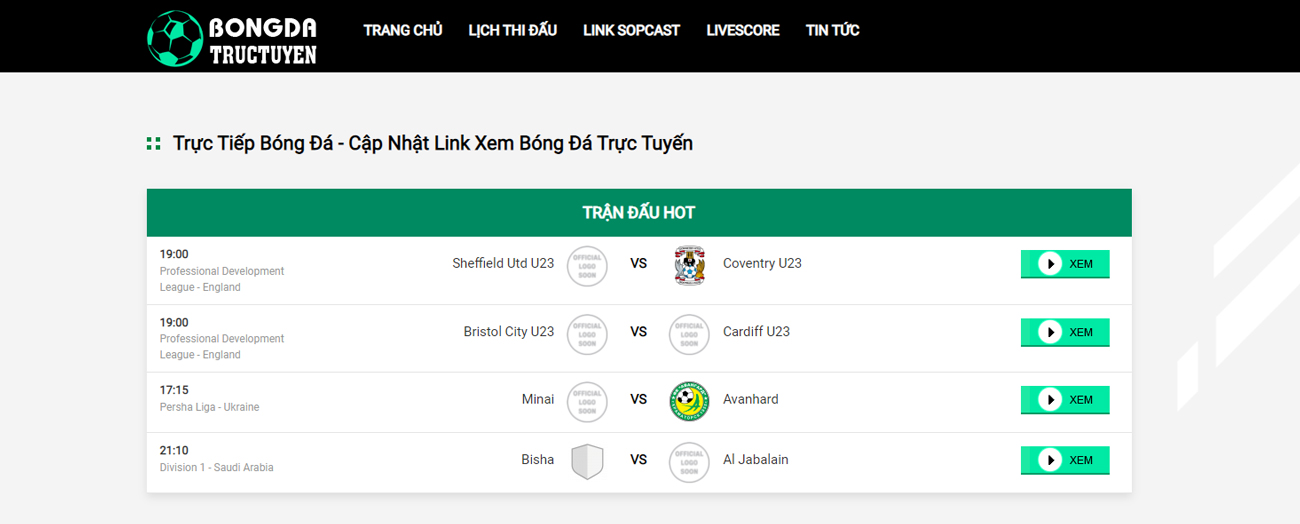The image size is (1300, 524).
Task: Click the Bongda Tructuyen soccer ball logo
Action: point(175,39)
